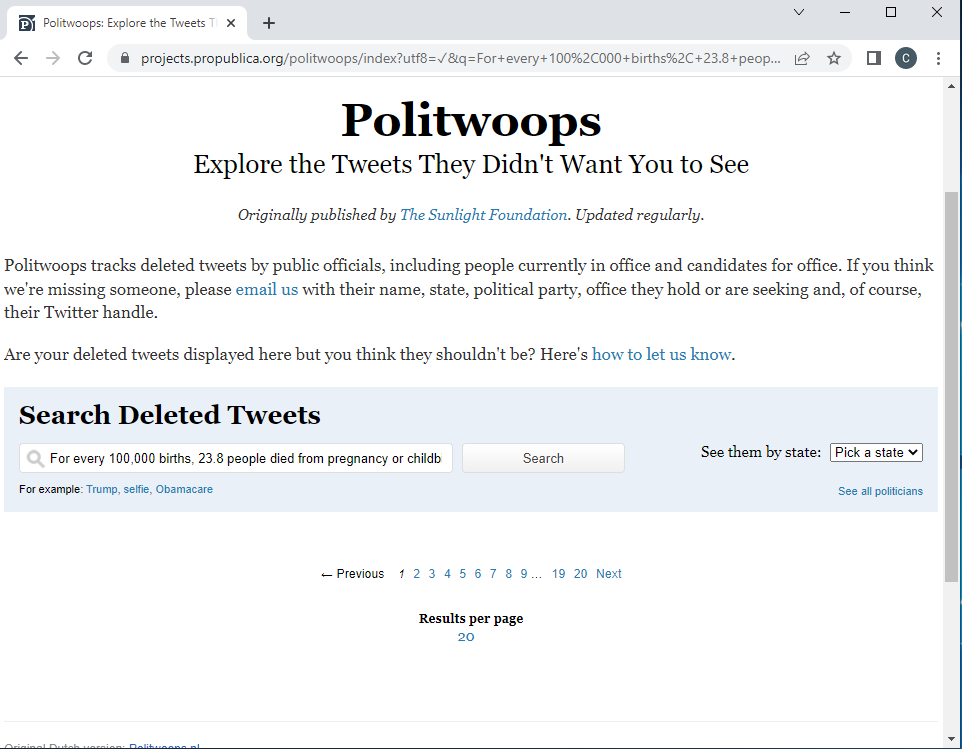Maximize the browser window
Image resolution: width=962 pixels, height=749 pixels.
point(891,12)
